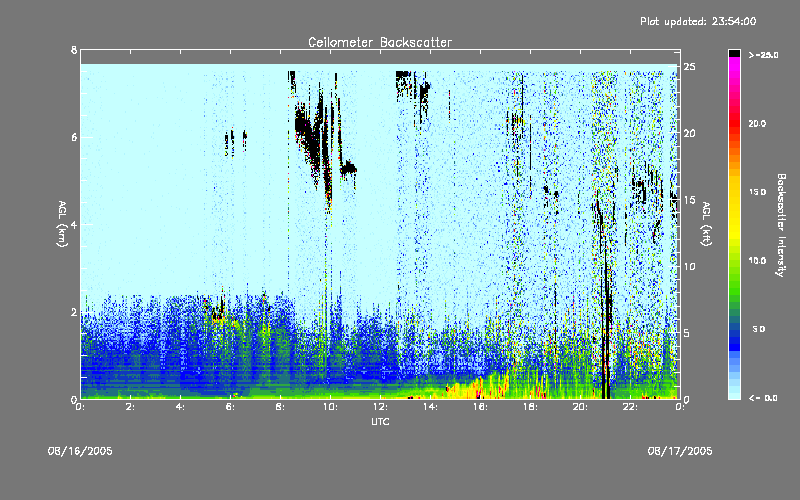Click the 8 km tick label on left axis
Image resolution: width=800 pixels, height=500 pixels.
tap(74, 50)
